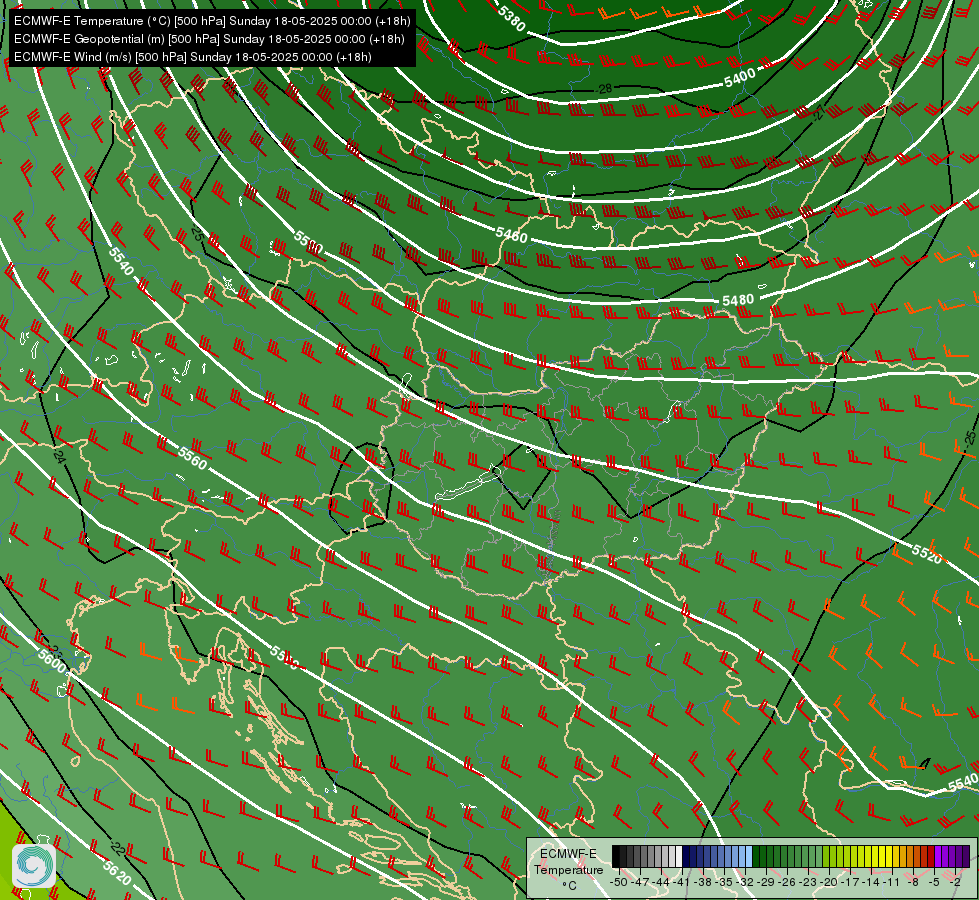Screen dimensions: 979x900
Task: Click the -44 legend scale value
Action: (661, 883)
